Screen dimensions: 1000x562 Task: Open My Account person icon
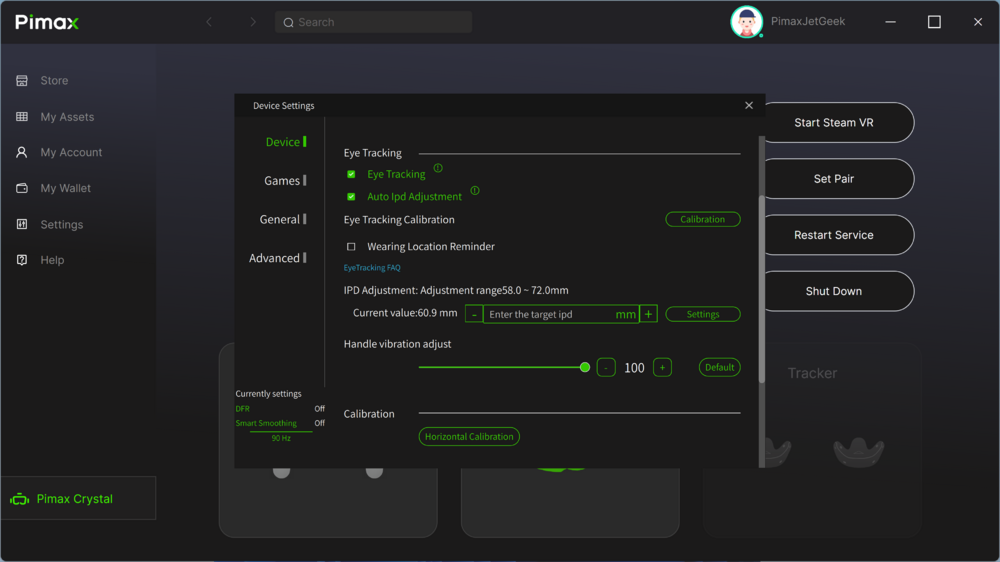click(22, 152)
